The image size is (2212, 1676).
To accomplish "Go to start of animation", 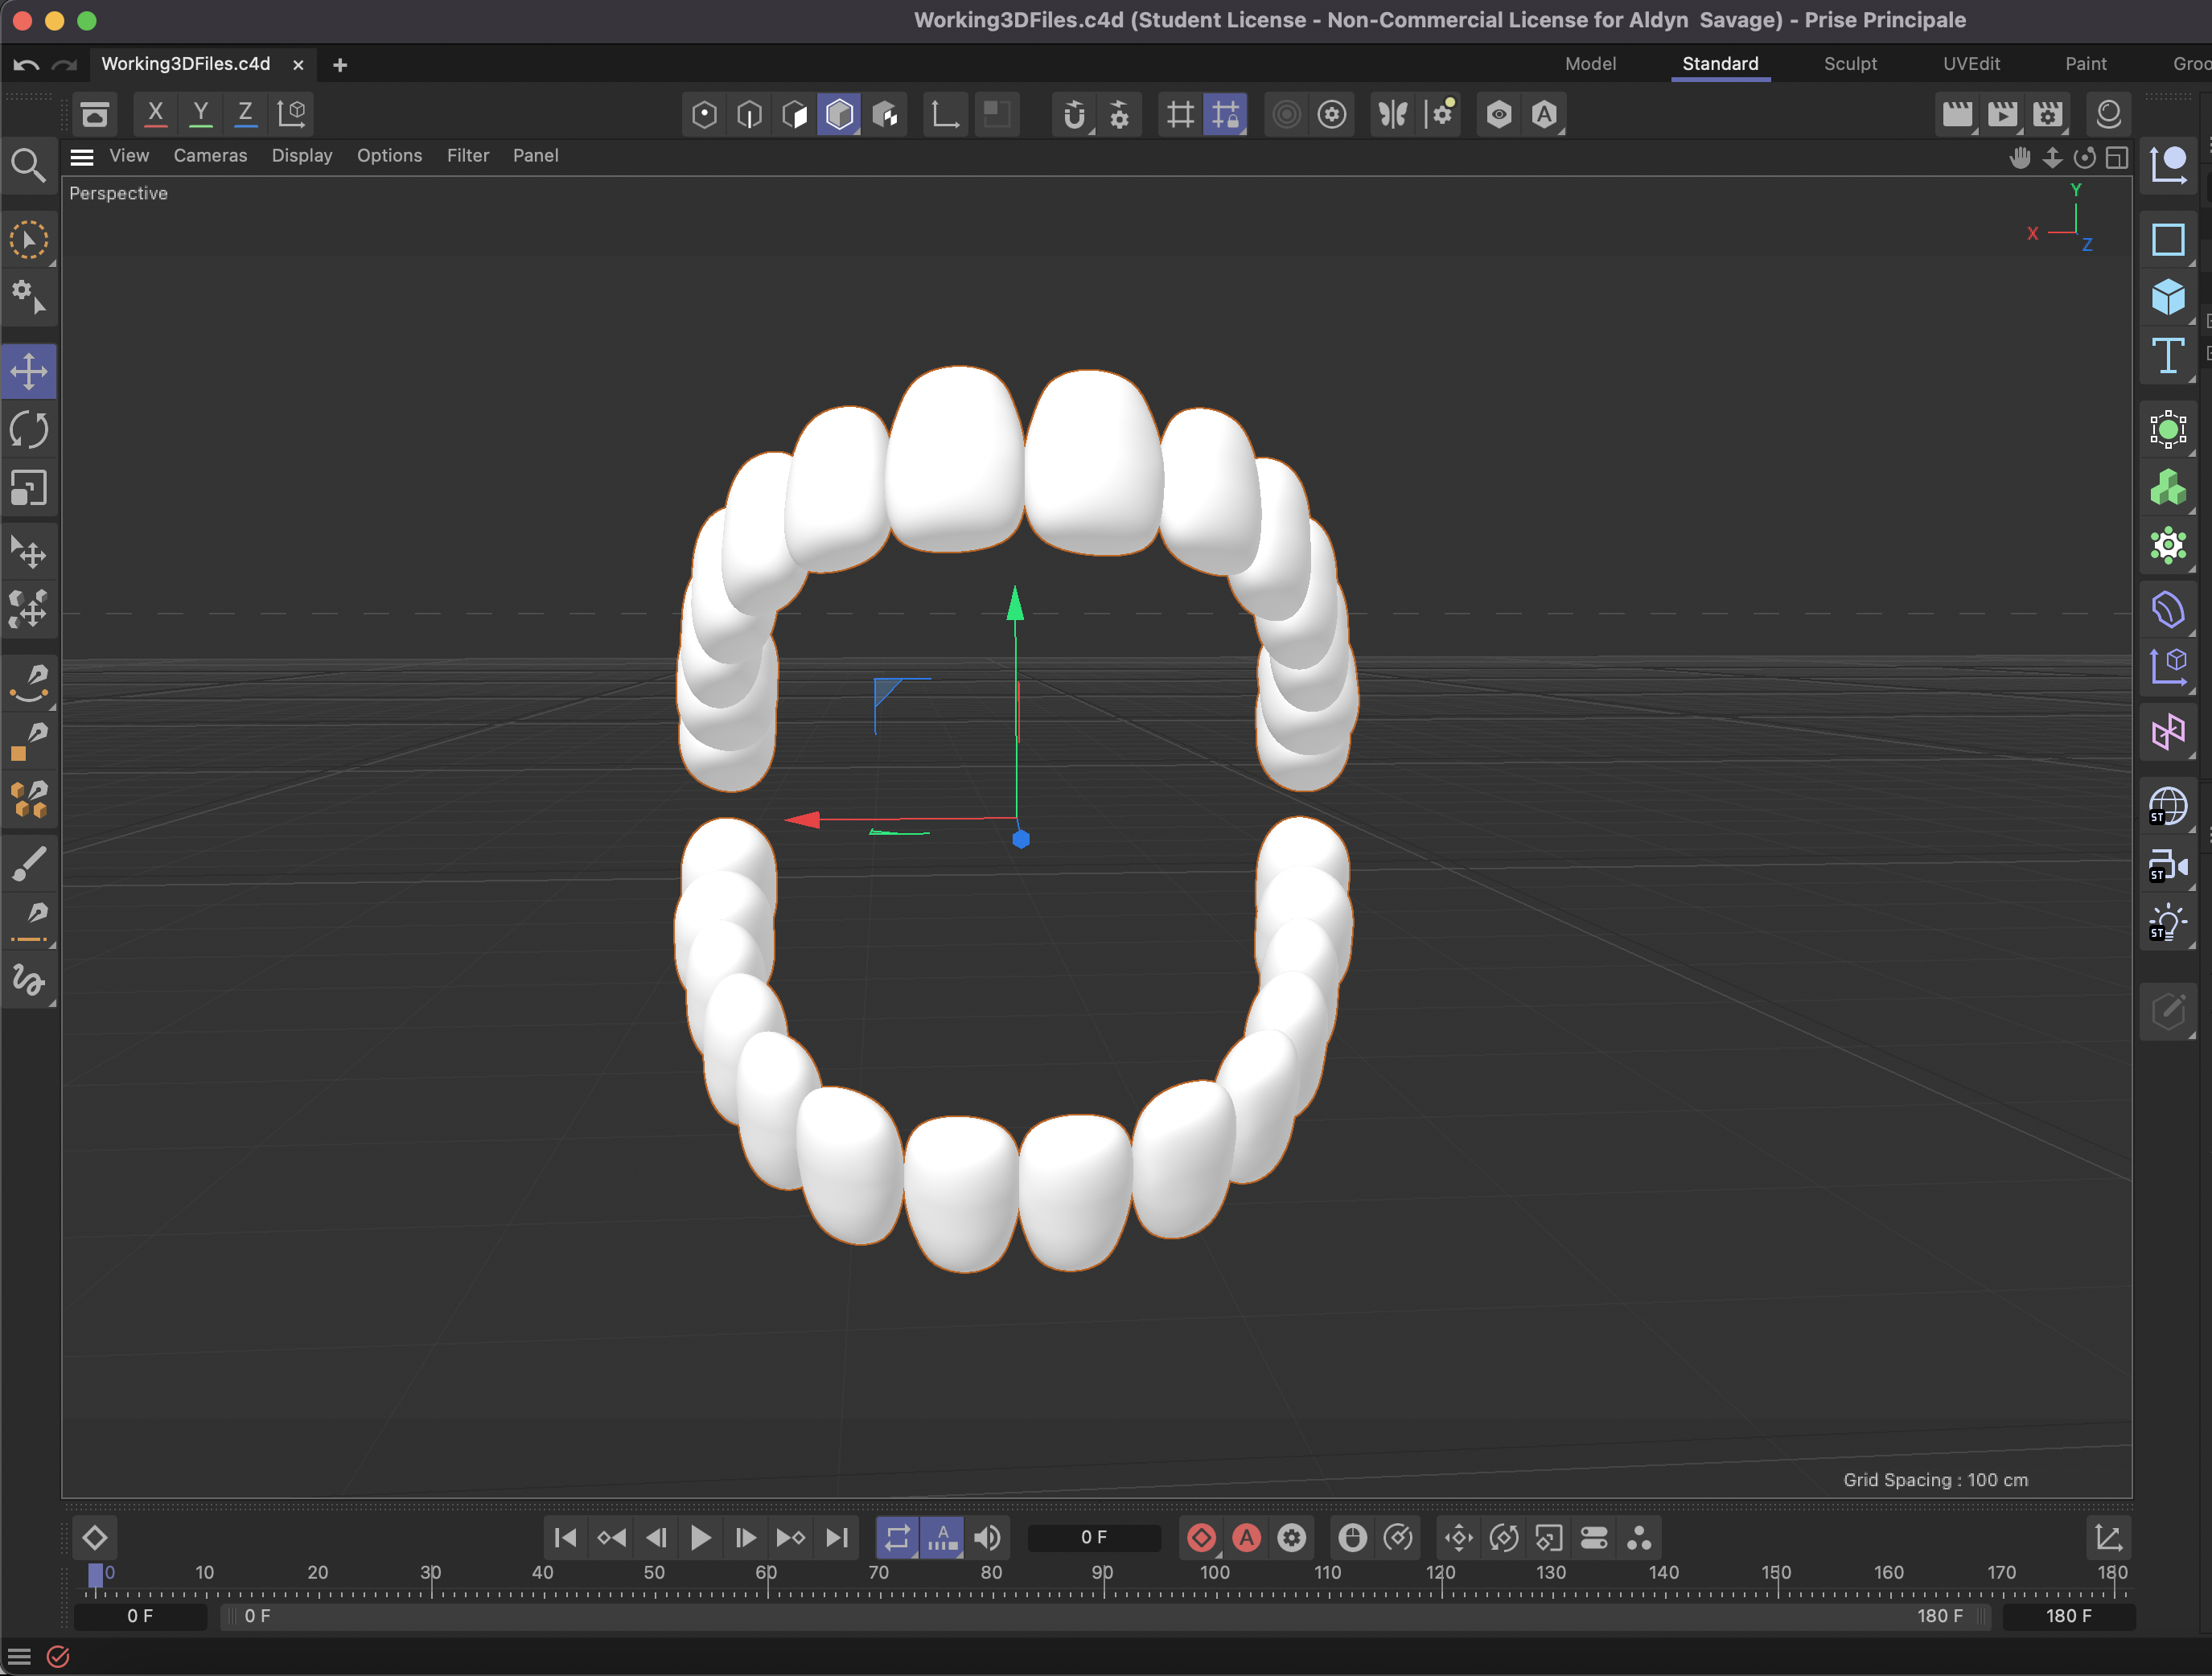I will pos(565,1538).
